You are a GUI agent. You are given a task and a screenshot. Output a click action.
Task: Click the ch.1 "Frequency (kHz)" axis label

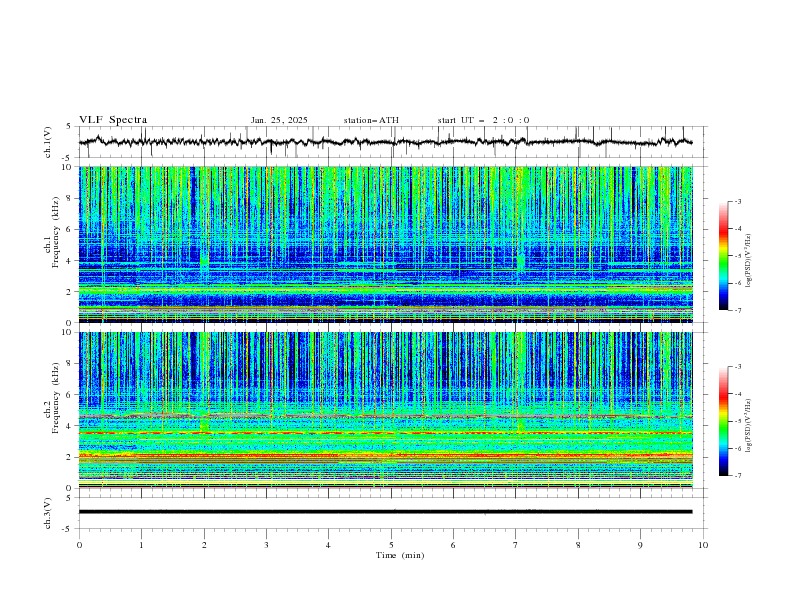point(55,232)
